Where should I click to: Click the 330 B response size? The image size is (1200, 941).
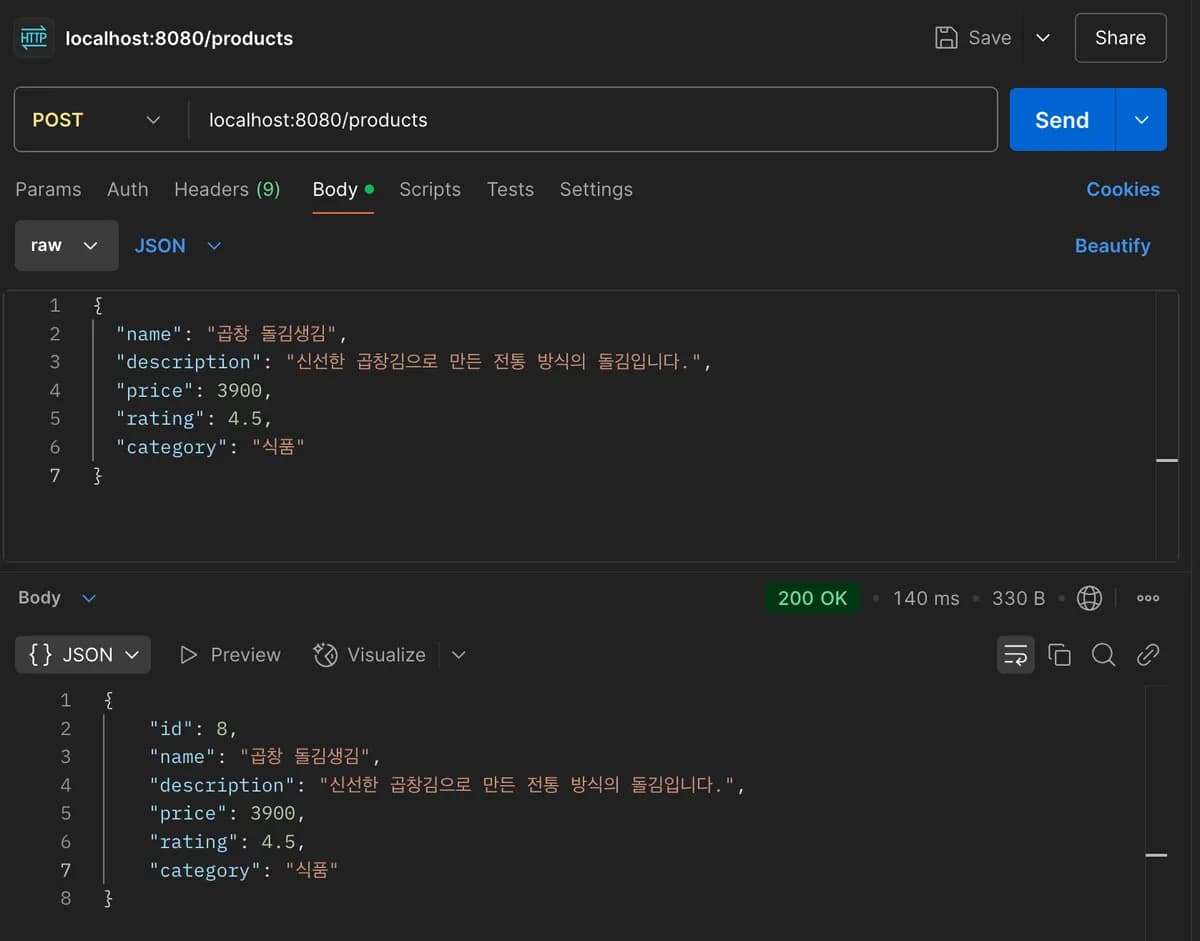1018,598
